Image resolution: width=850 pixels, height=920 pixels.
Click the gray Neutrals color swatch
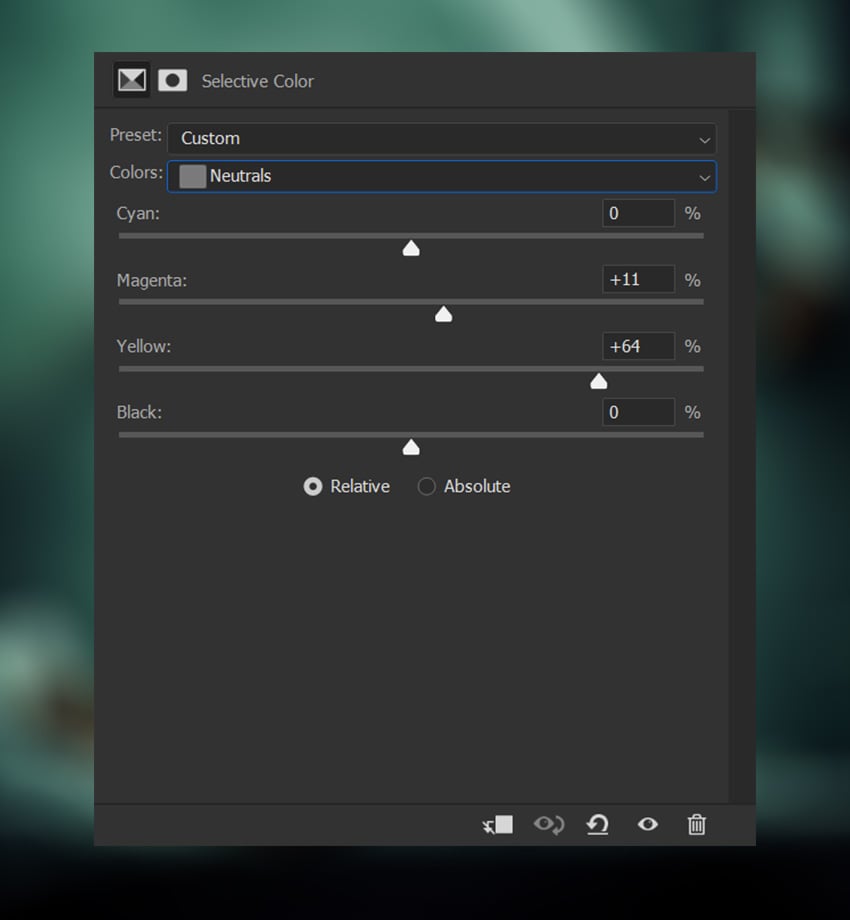click(192, 176)
